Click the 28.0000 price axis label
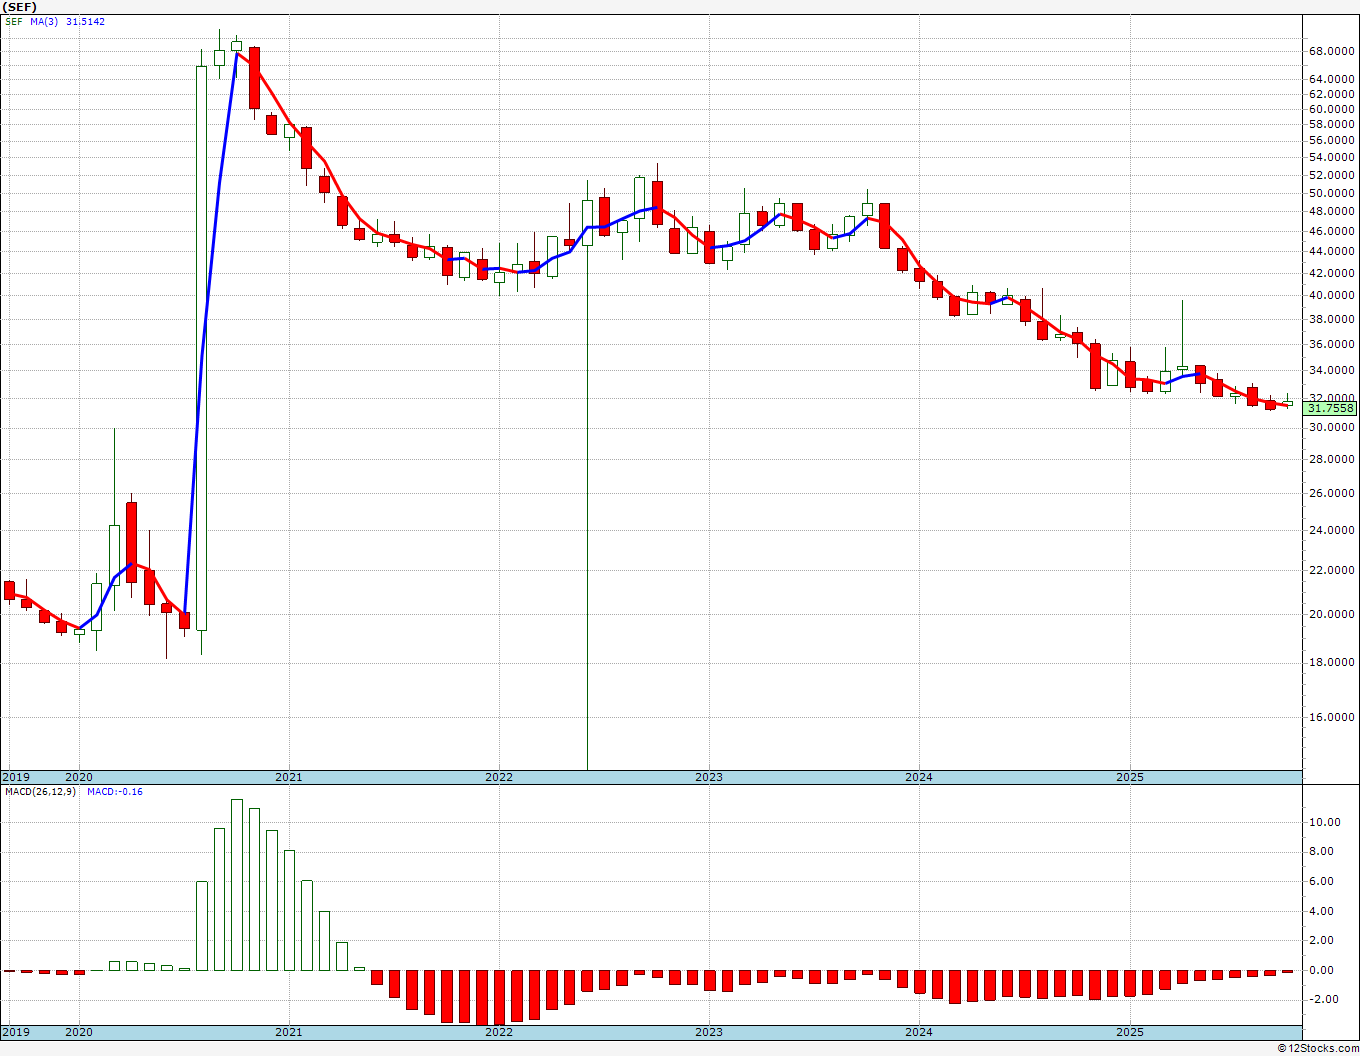Image resolution: width=1360 pixels, height=1056 pixels. coord(1332,460)
